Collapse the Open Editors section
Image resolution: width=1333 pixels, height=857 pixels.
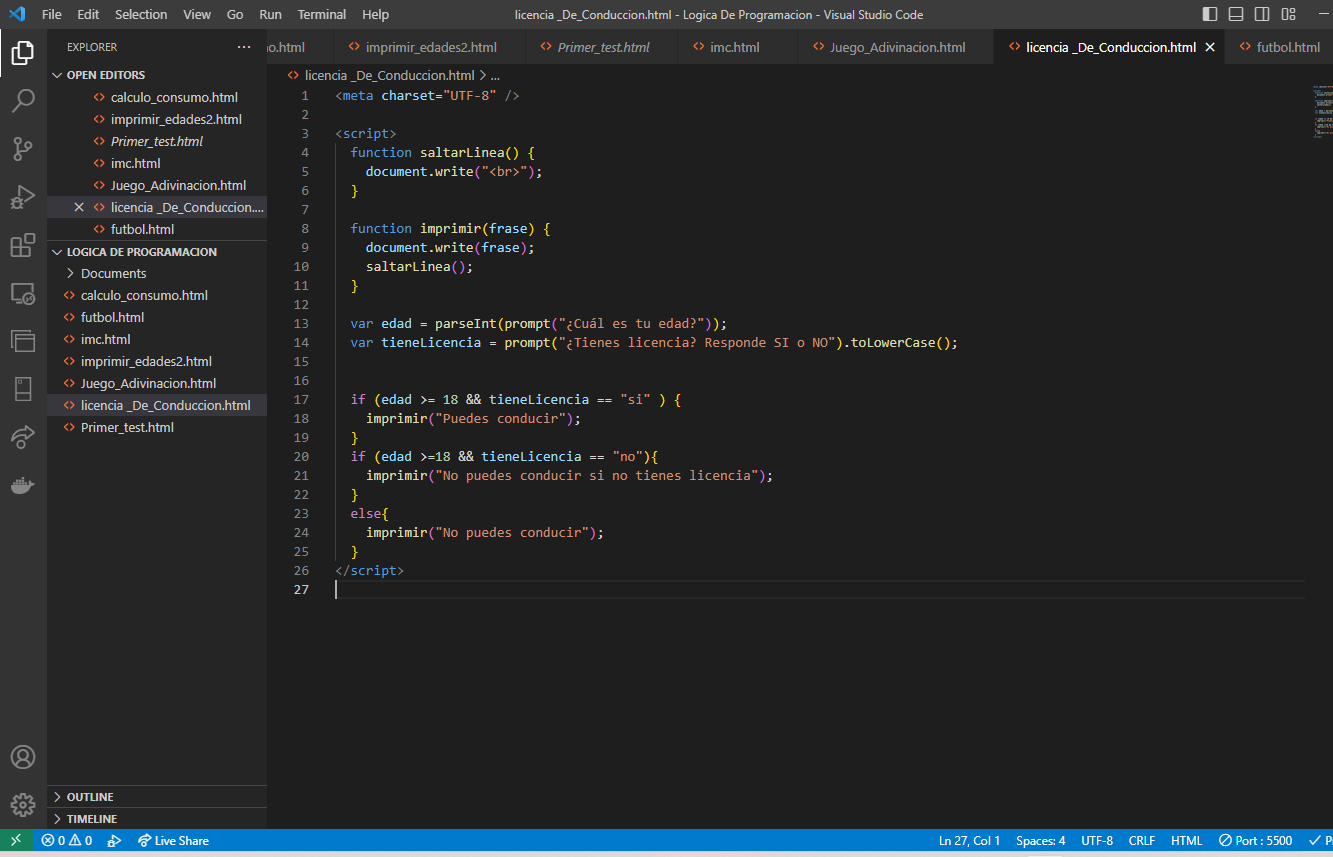click(157, 75)
